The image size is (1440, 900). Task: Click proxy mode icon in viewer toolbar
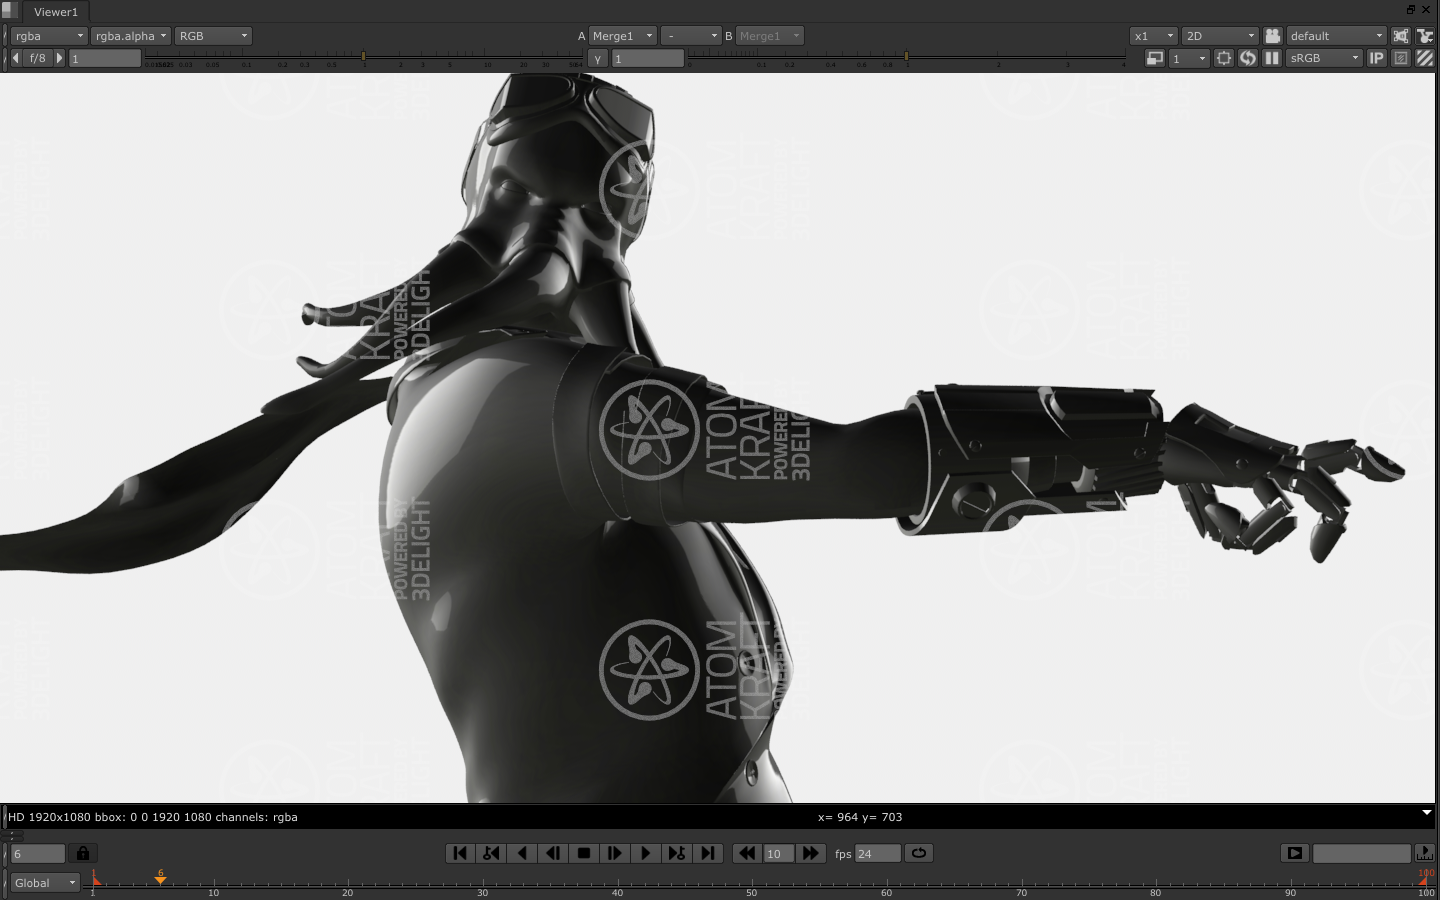(1154, 58)
